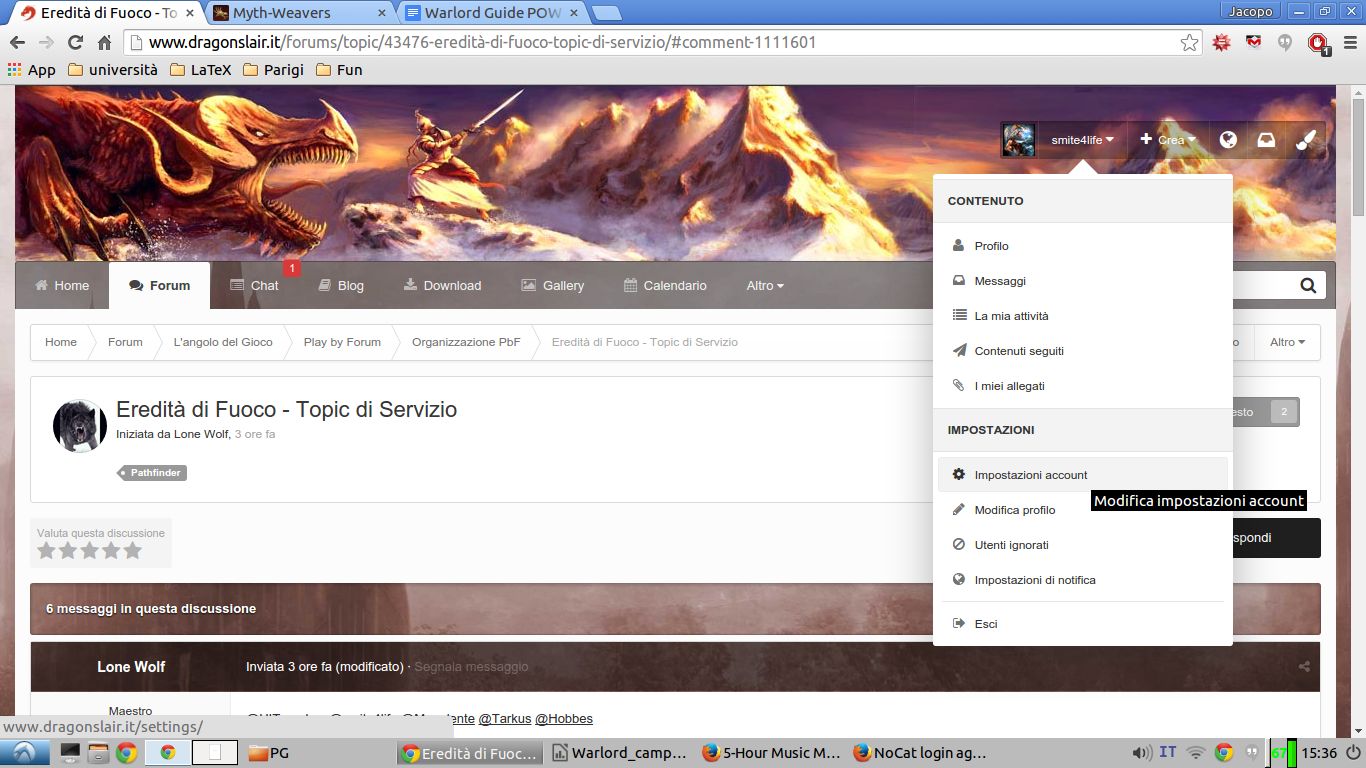Select Profilo in the user menu

(1082, 246)
